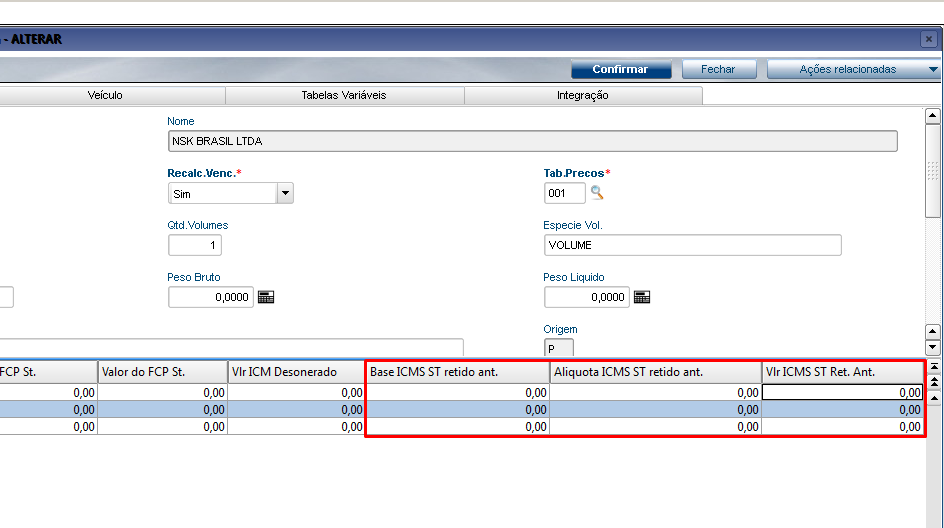The height and width of the screenshot is (528, 944).
Task: Click the Tab.Precos field 001
Action: 565,193
